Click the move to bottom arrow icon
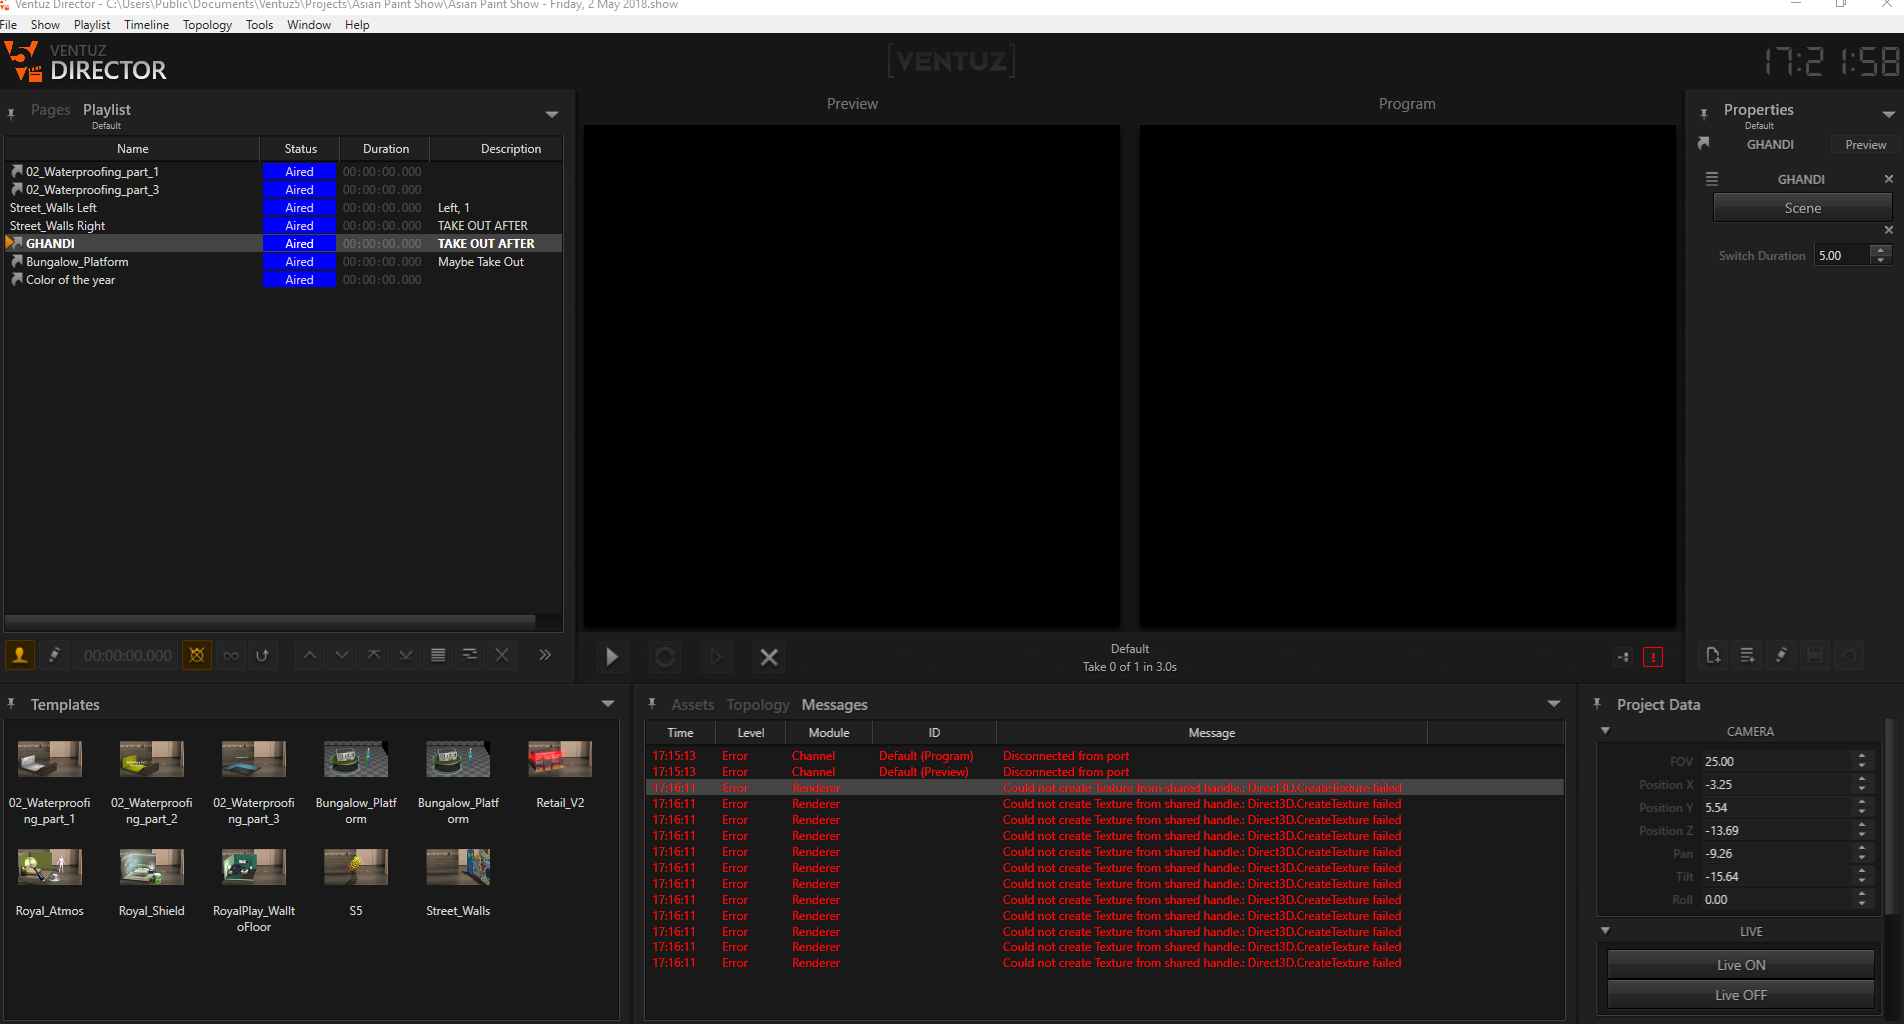 click(x=406, y=655)
